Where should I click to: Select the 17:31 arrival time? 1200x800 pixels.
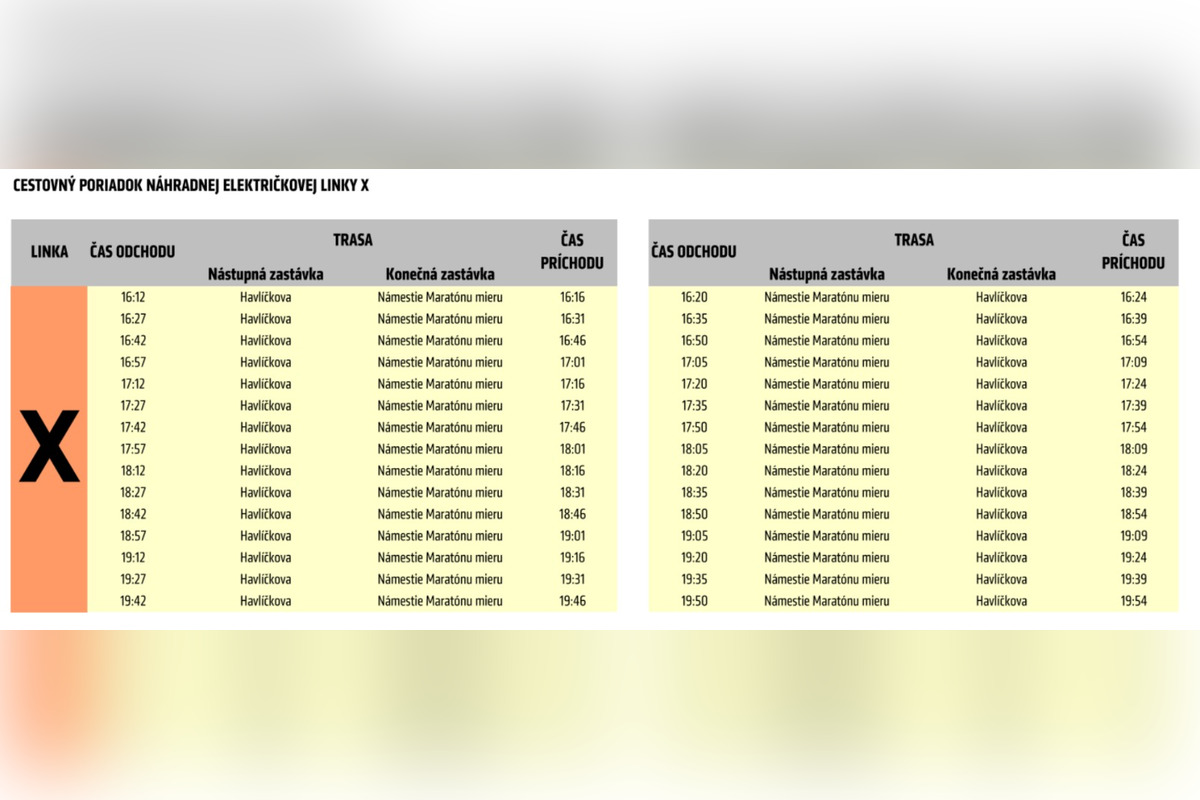click(572, 406)
